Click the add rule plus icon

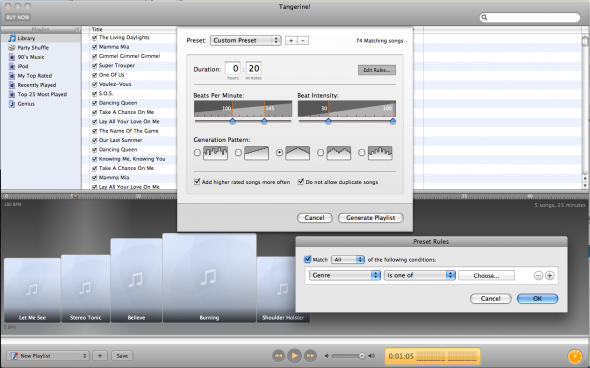pyautogui.click(x=550, y=276)
